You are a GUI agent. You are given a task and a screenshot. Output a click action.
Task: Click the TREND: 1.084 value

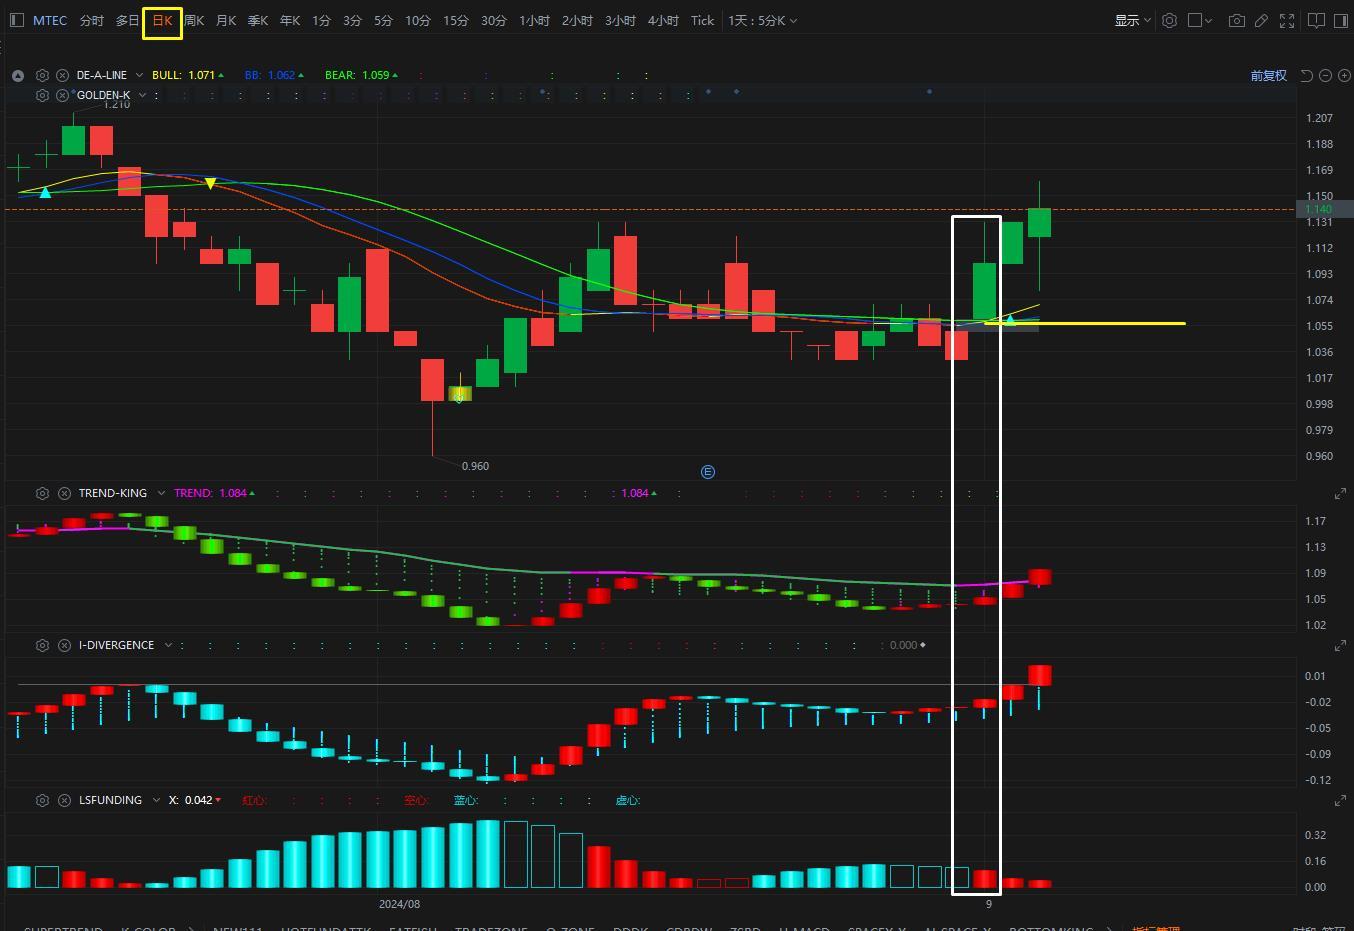point(214,493)
